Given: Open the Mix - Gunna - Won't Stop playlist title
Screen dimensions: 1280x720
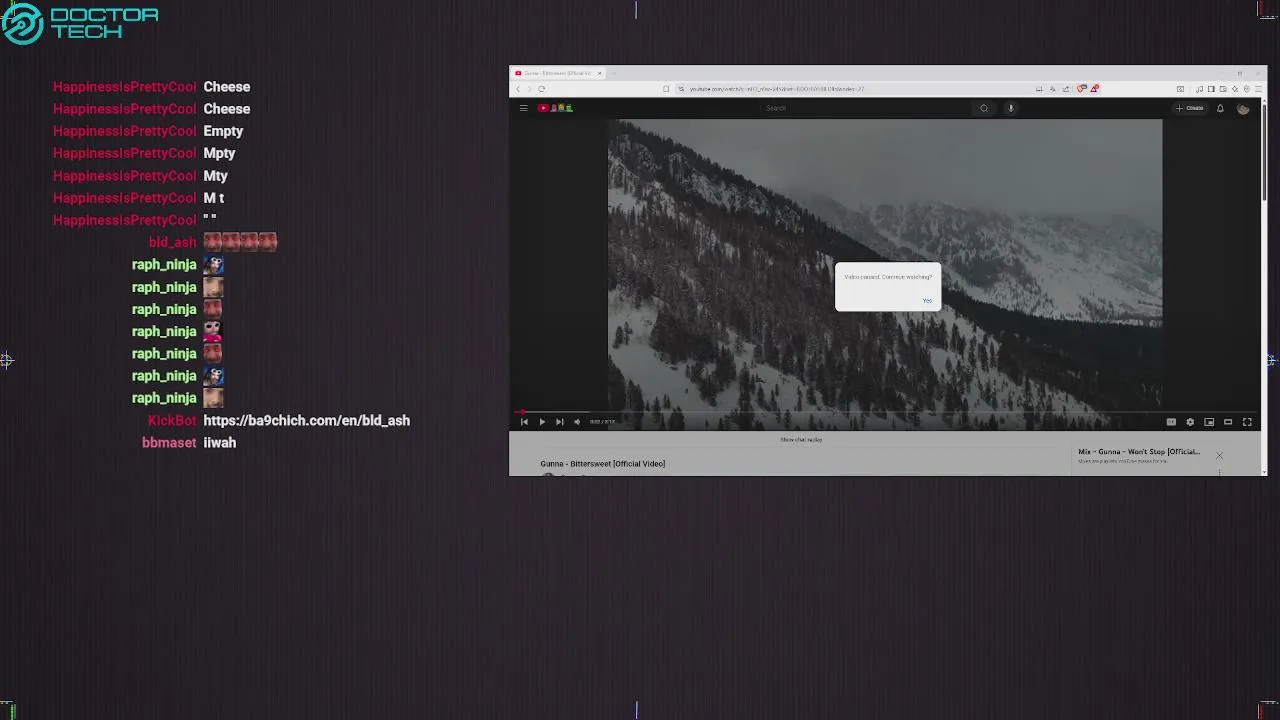Looking at the screenshot, I should [x=1139, y=452].
